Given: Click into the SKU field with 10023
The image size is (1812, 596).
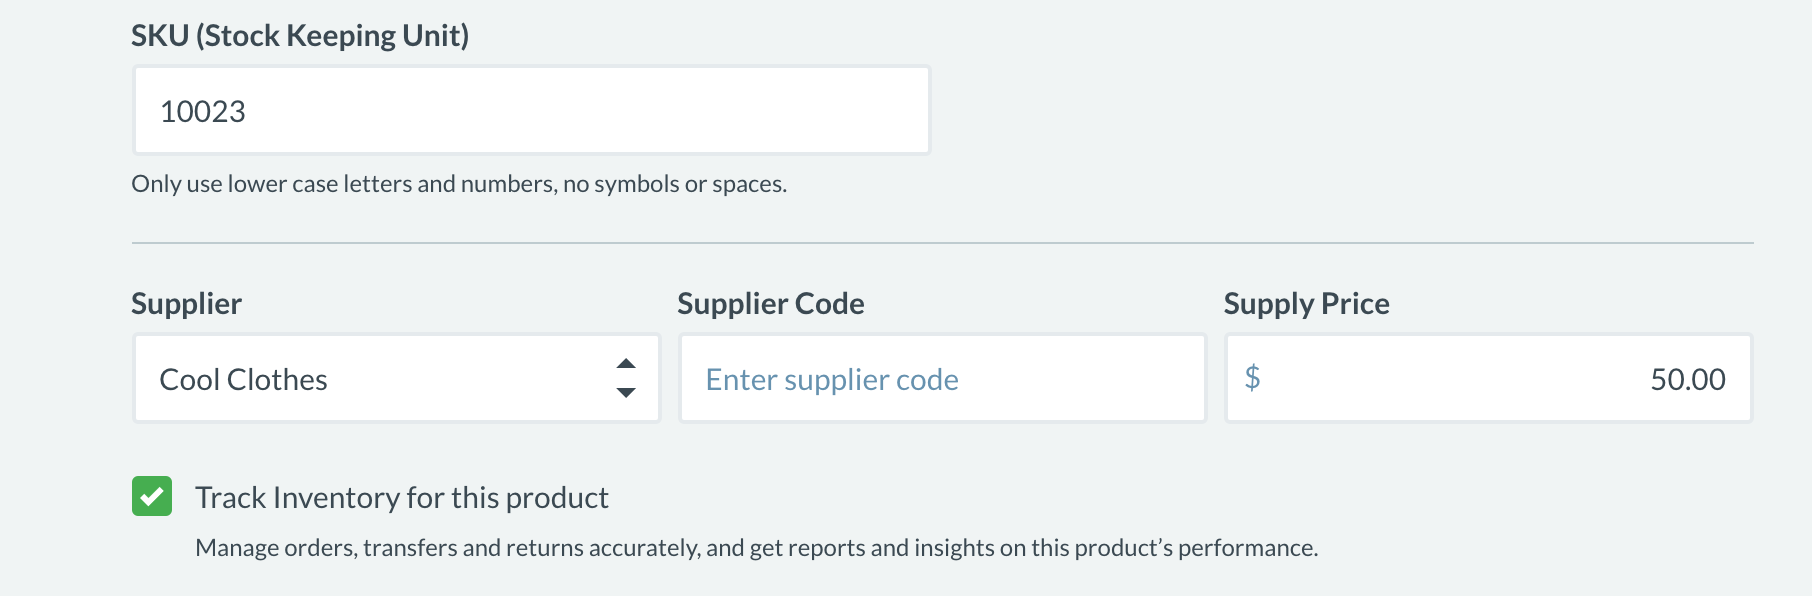Looking at the screenshot, I should [531, 111].
